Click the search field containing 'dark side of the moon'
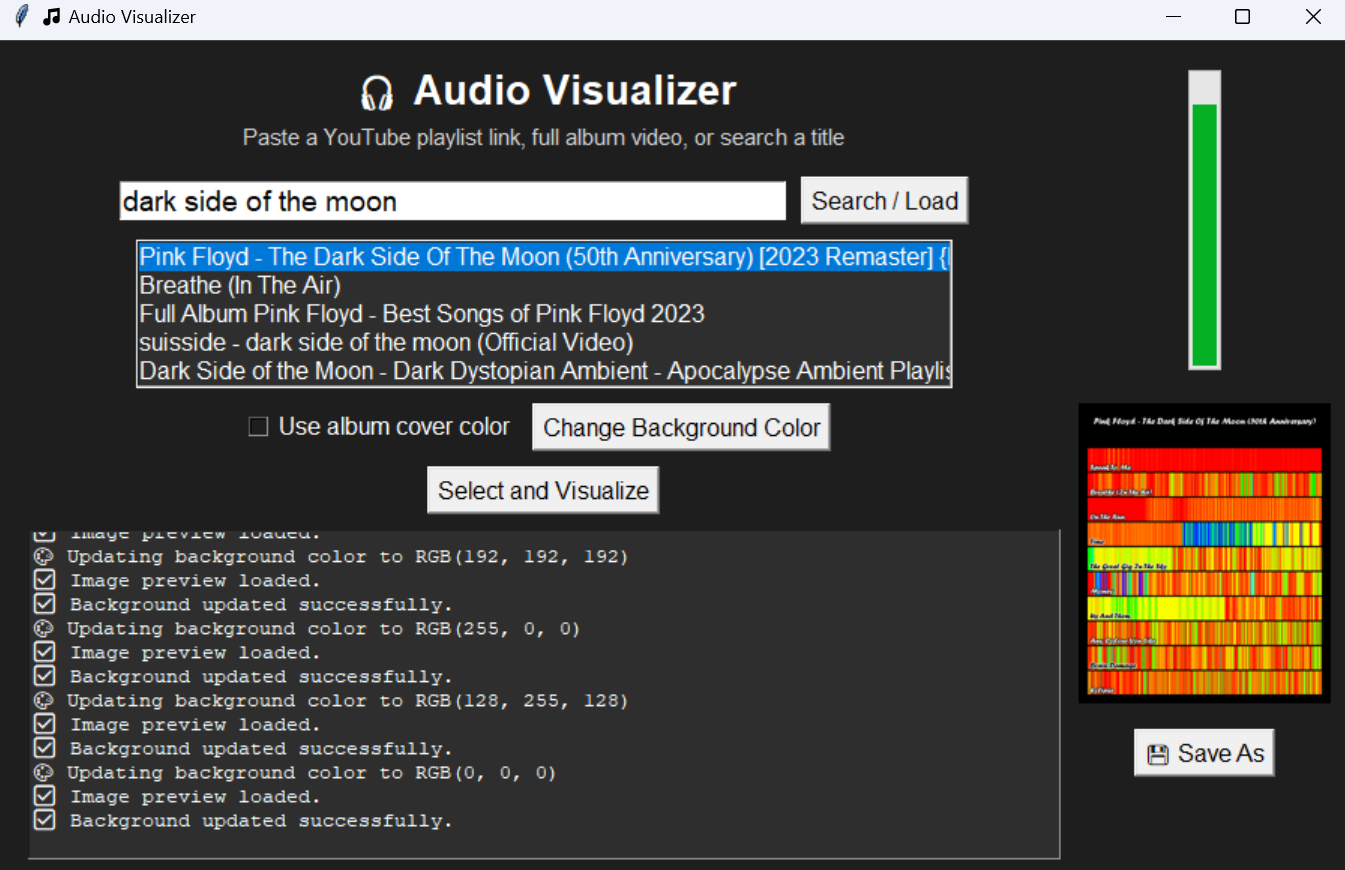This screenshot has width=1345, height=870. coord(452,201)
